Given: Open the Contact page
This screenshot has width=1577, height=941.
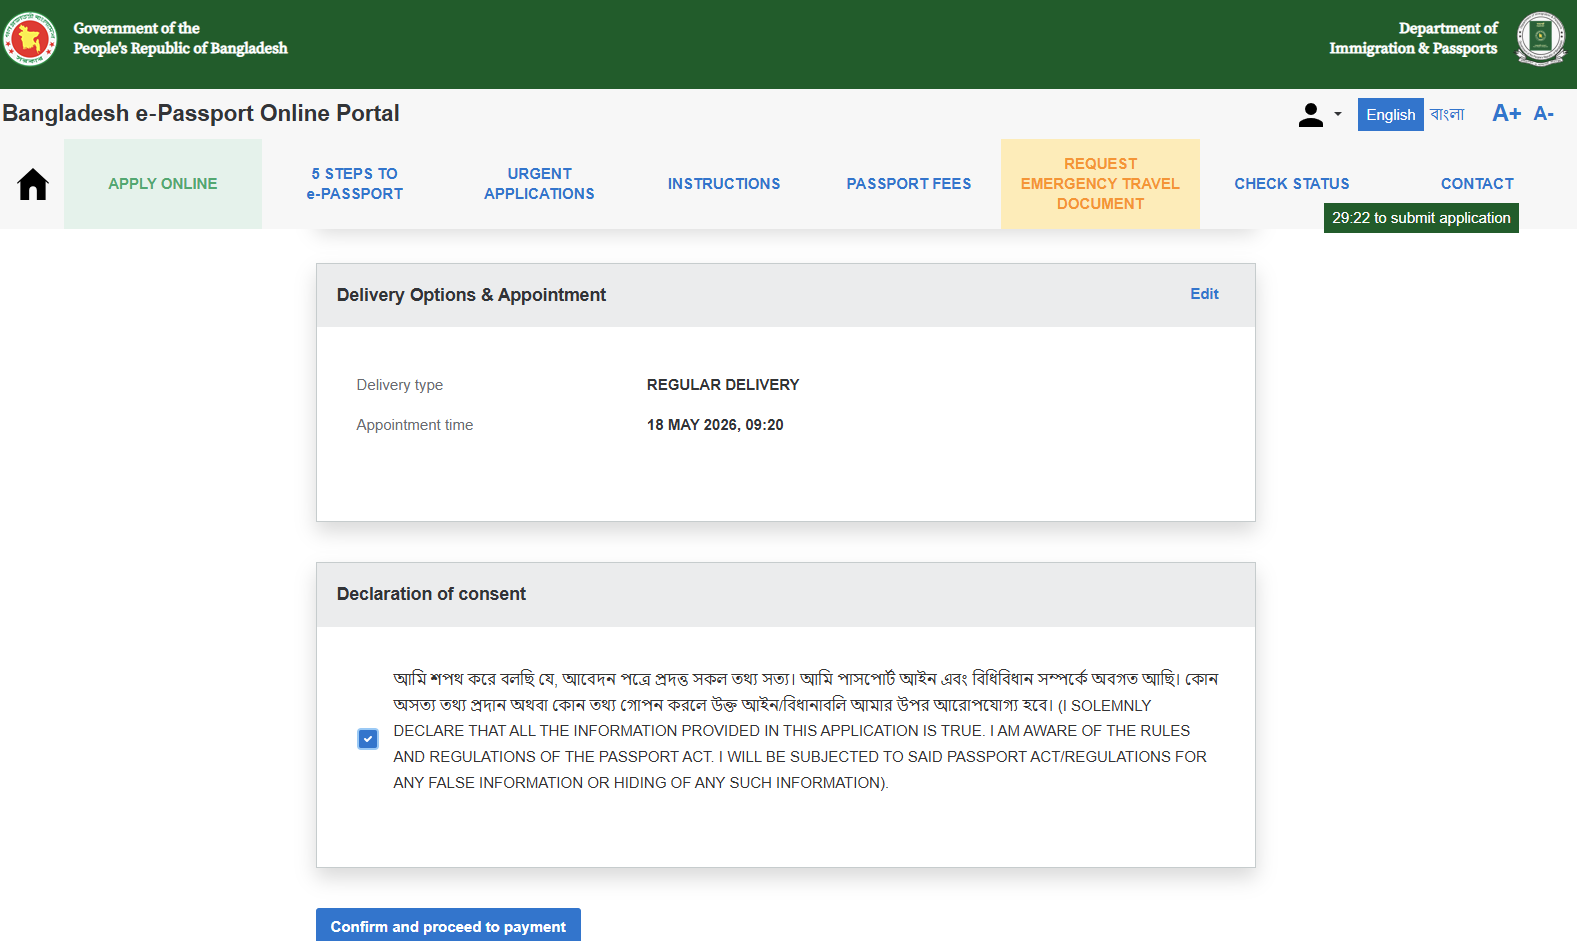Looking at the screenshot, I should click(1477, 184).
